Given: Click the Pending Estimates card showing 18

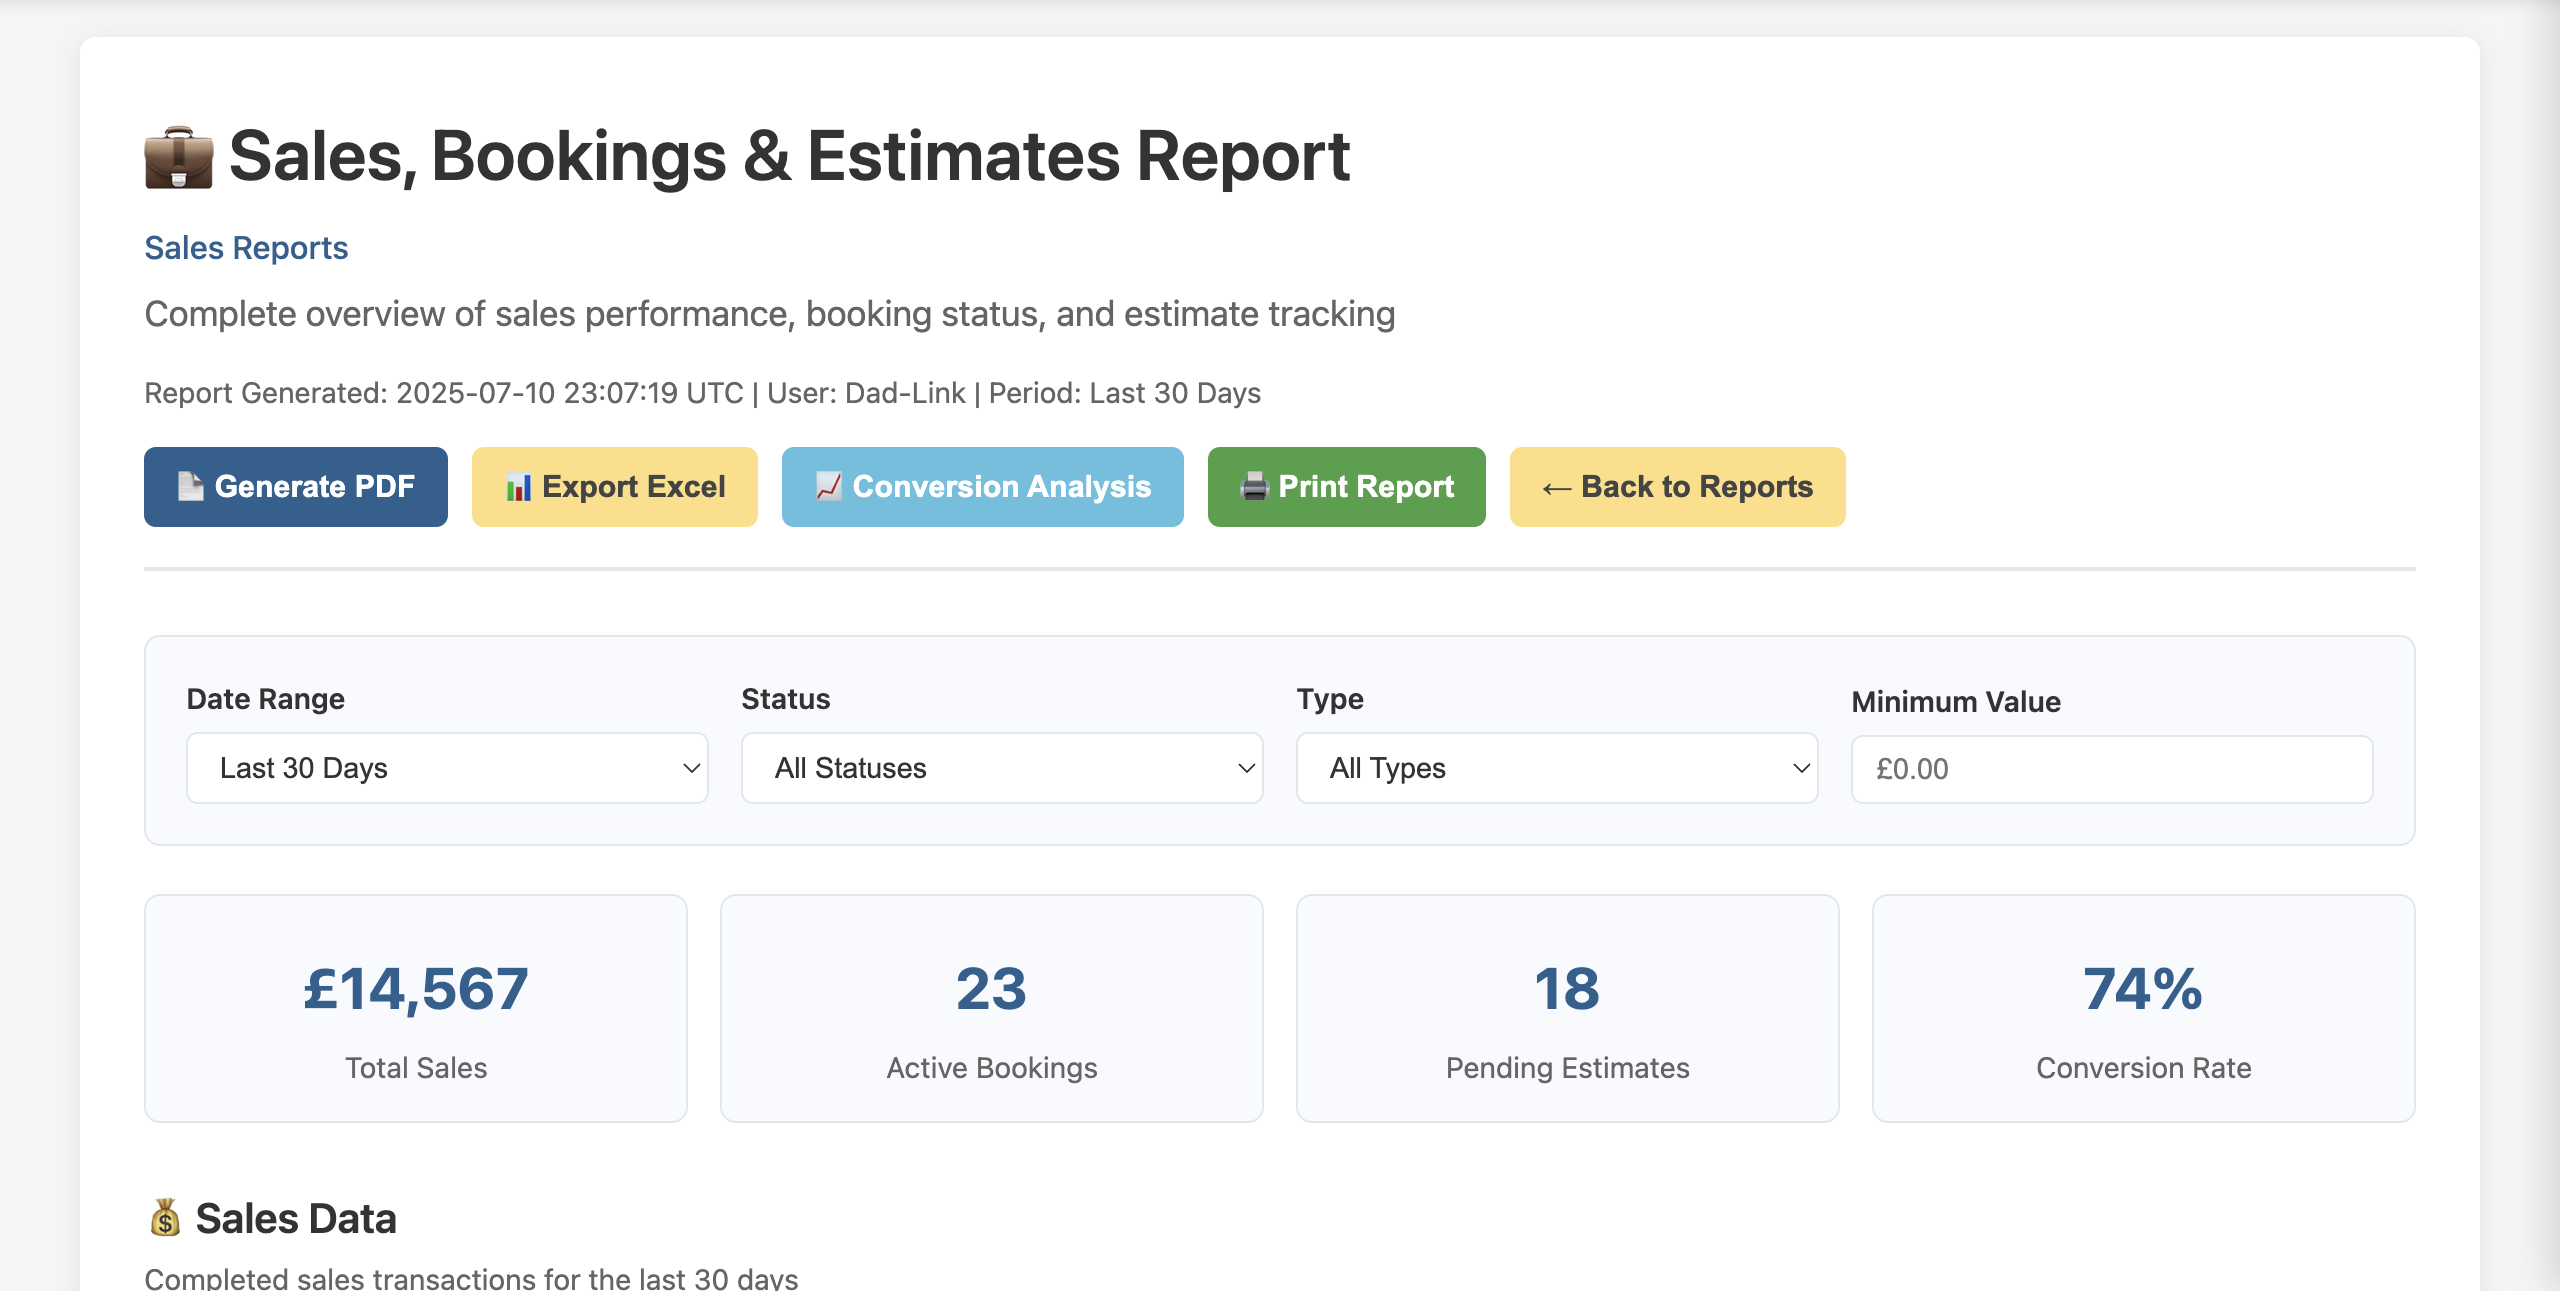Looking at the screenshot, I should click(1566, 1008).
